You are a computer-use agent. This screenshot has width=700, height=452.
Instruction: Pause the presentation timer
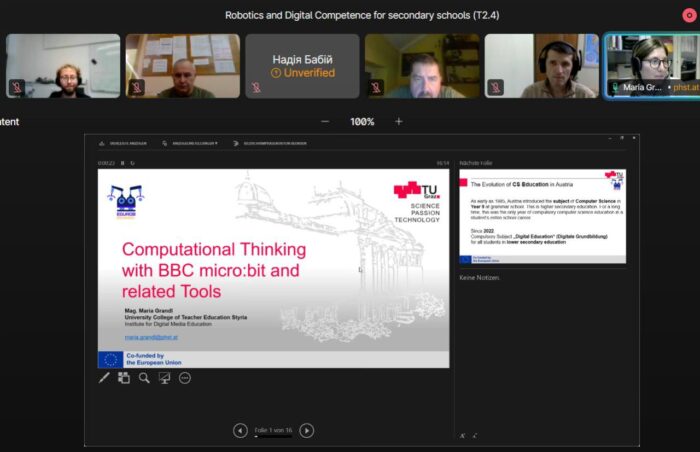point(123,162)
